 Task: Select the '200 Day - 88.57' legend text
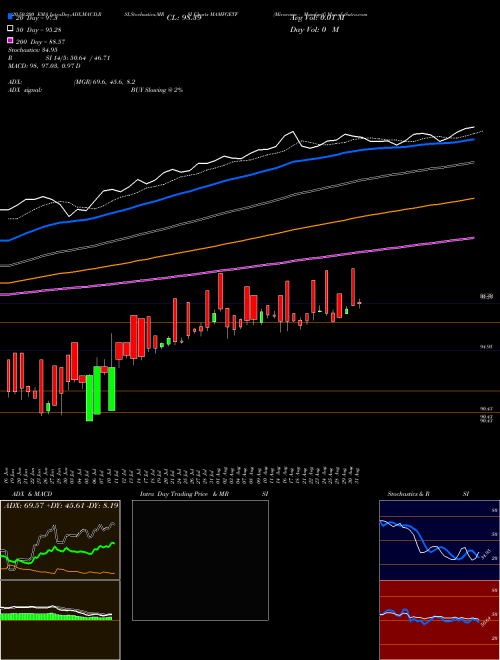[x=40, y=41]
